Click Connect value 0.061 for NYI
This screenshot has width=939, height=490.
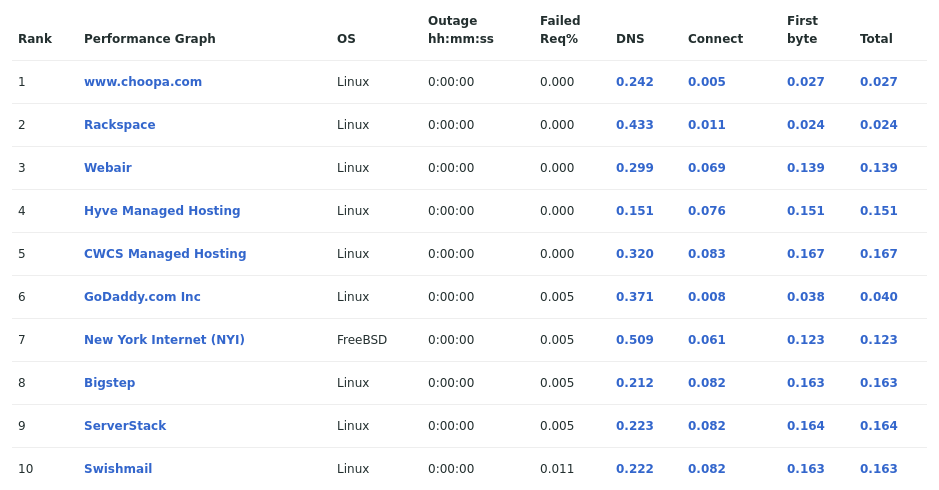click(707, 340)
